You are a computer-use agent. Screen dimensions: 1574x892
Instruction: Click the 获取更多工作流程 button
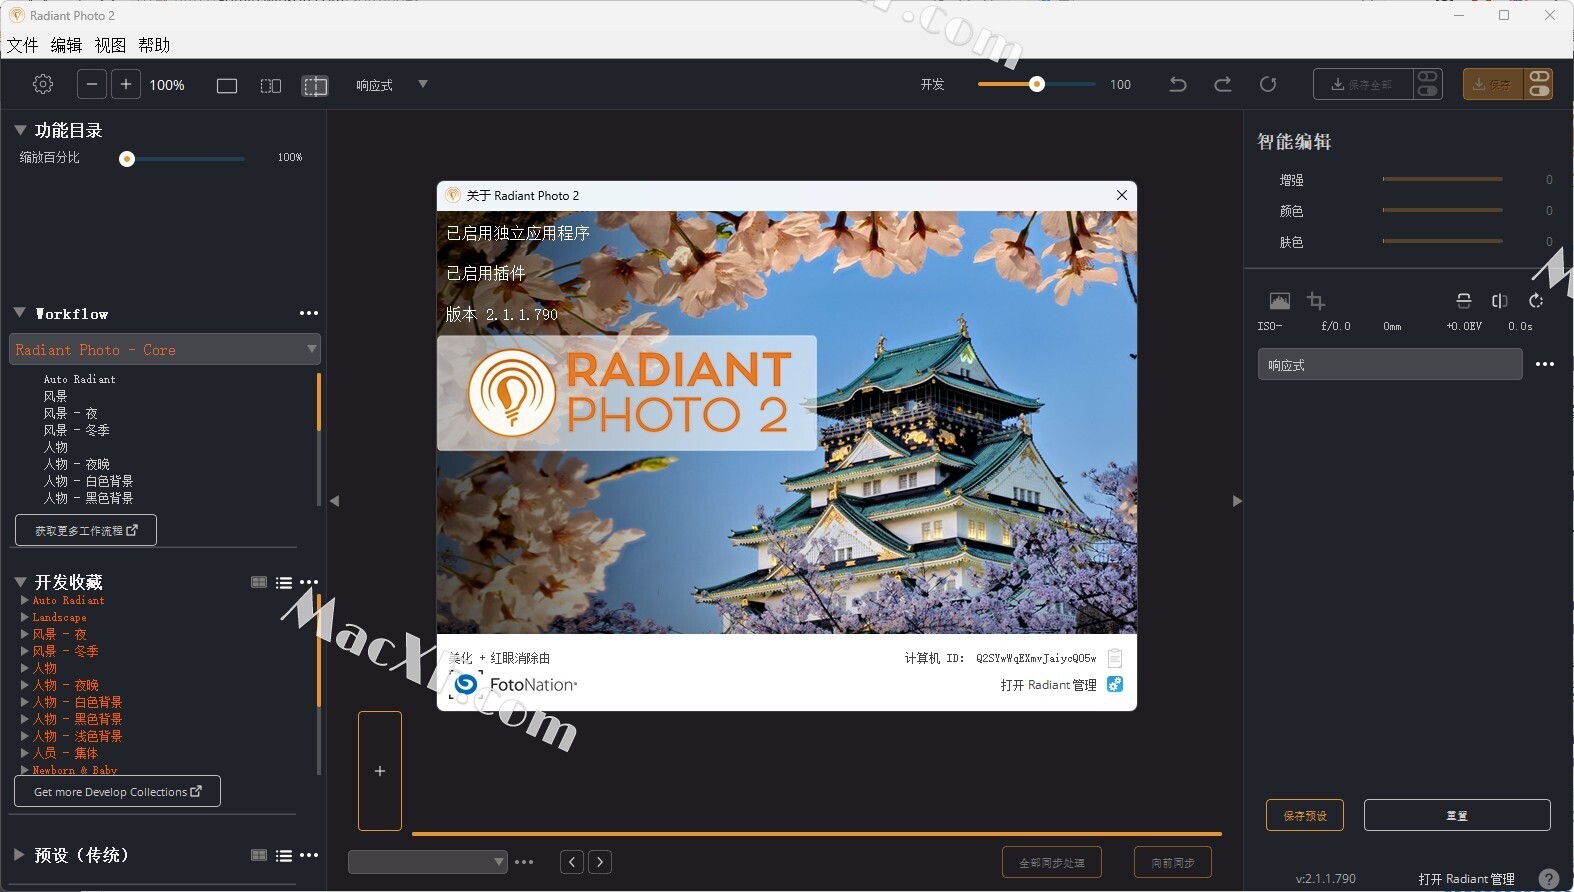pos(86,531)
